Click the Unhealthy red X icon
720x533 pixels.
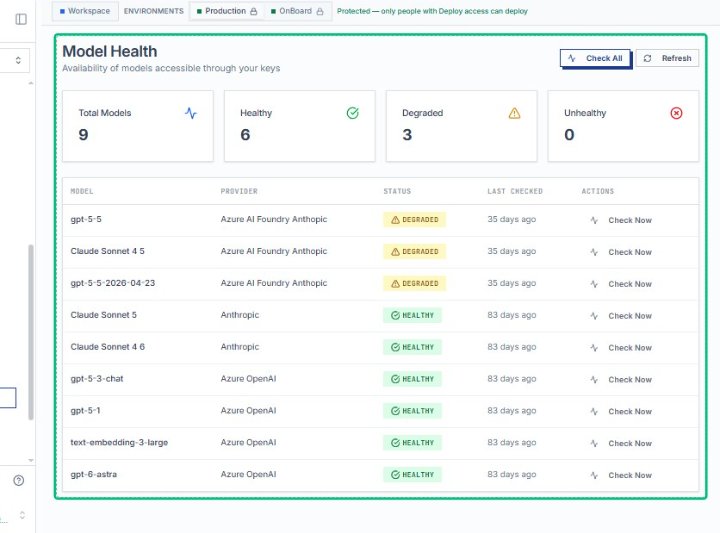(676, 113)
